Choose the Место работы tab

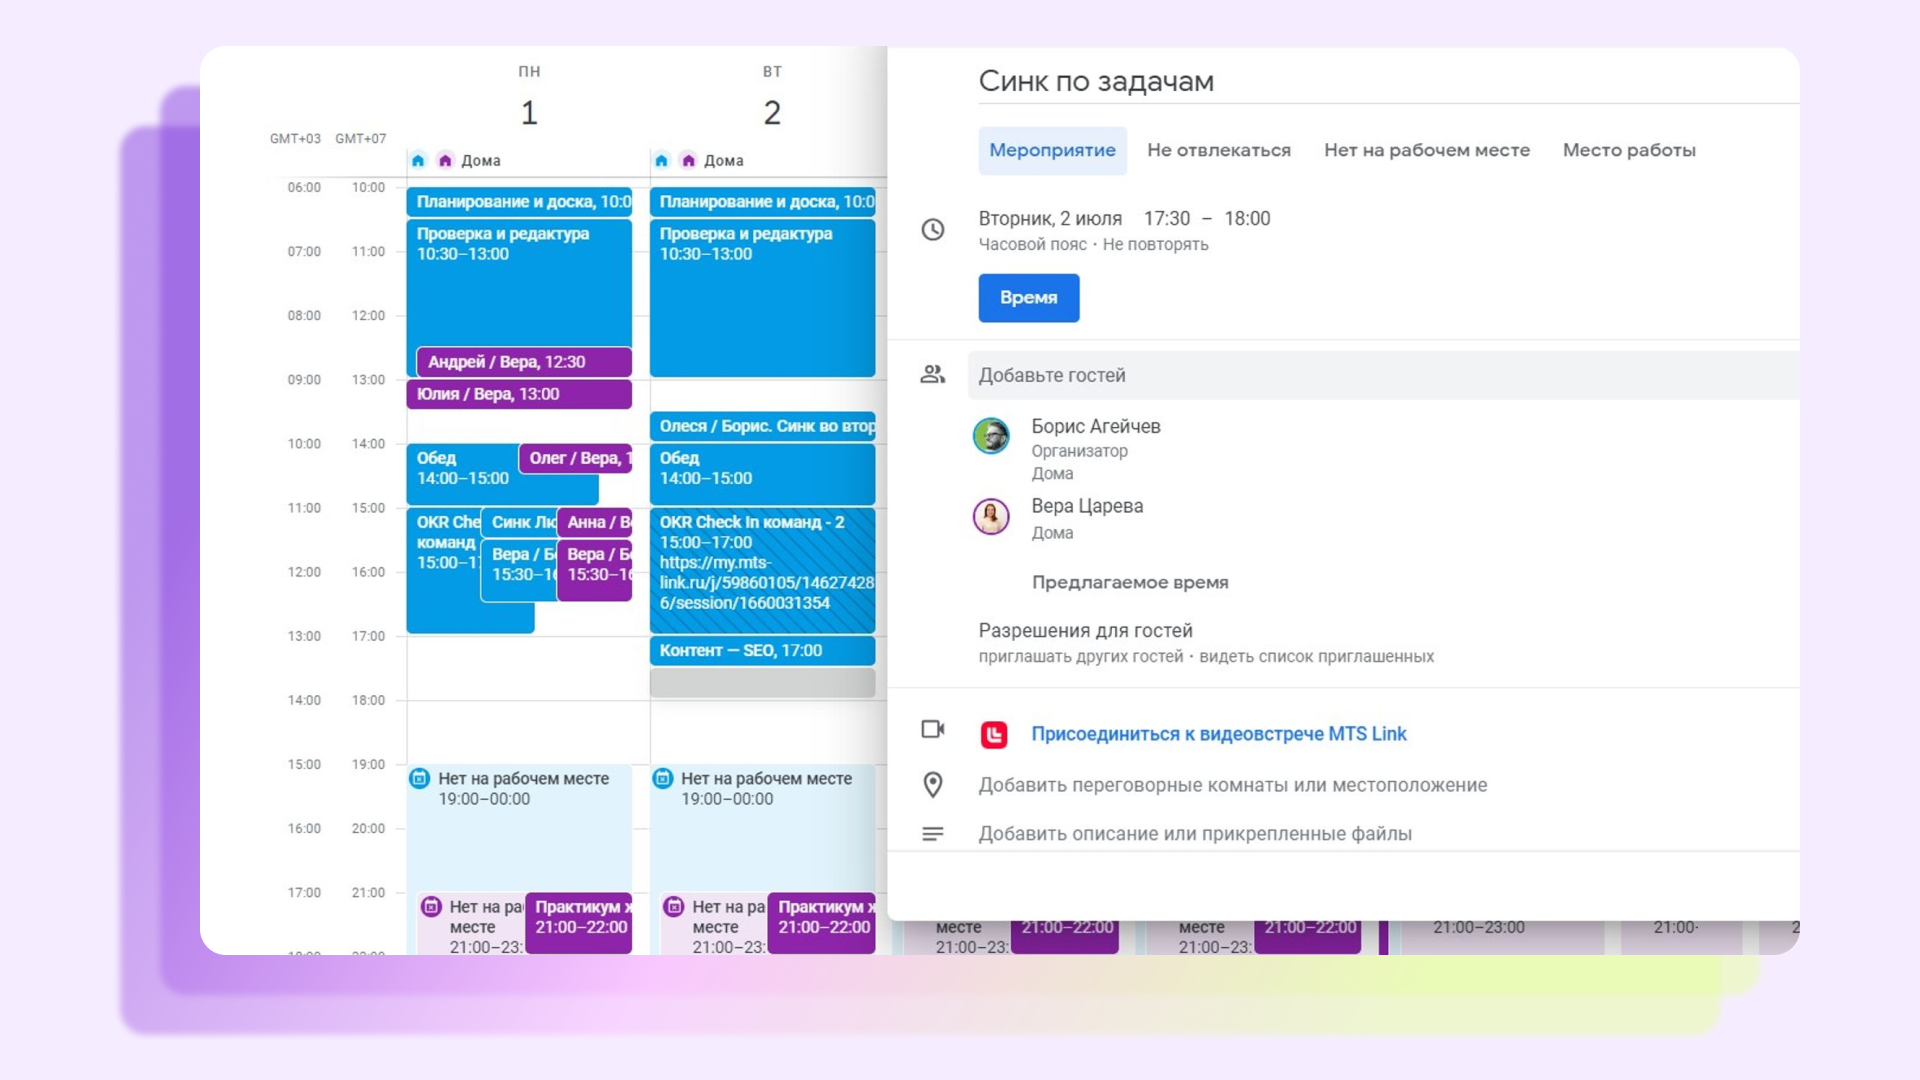coord(1628,150)
